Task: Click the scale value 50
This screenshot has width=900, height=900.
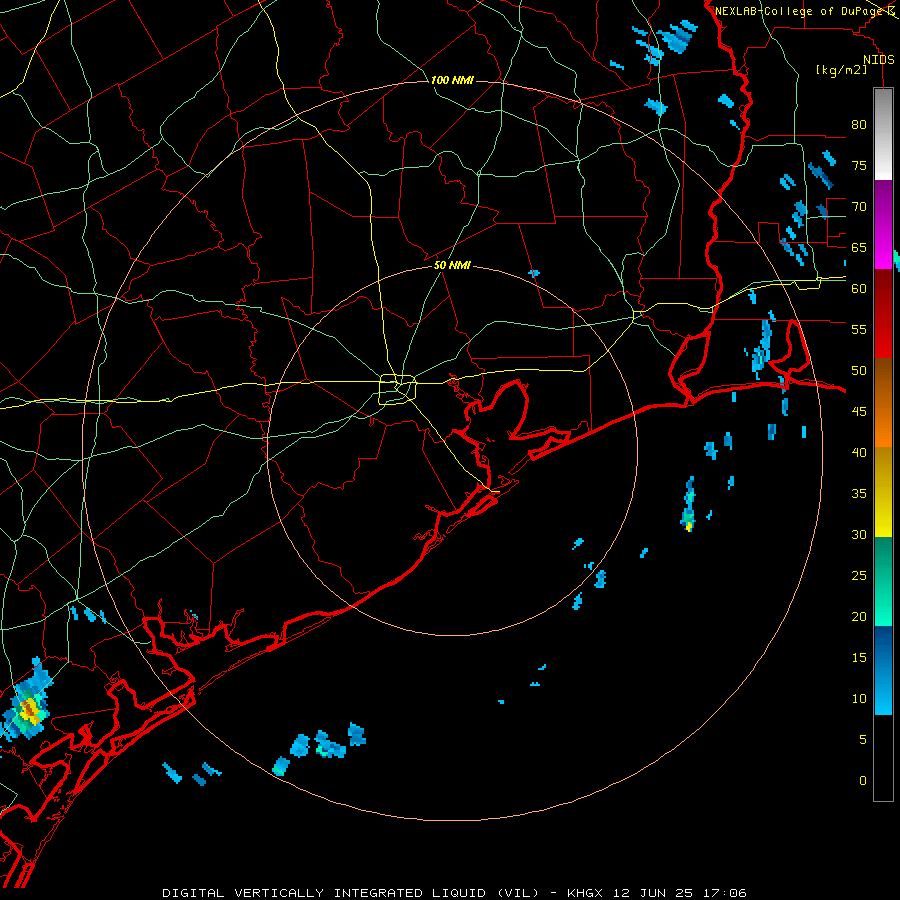Action: coord(859,370)
